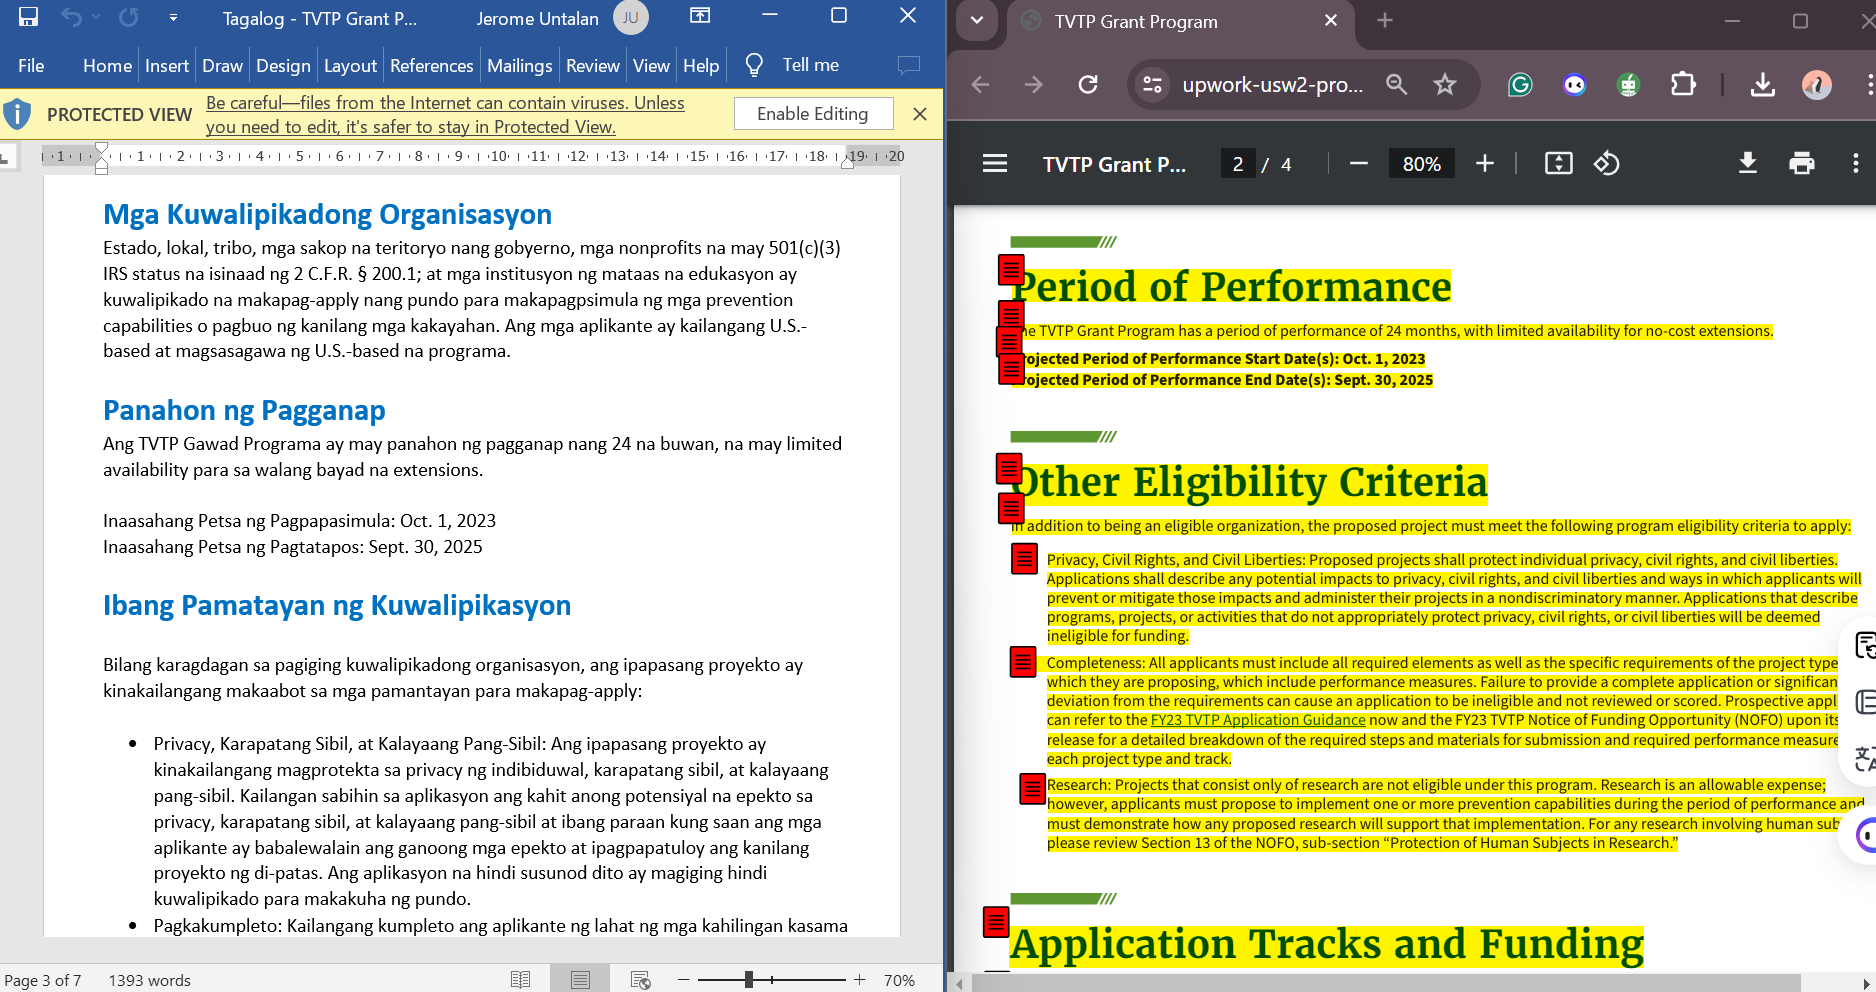Toggle the PDF viewer sidebar menu

pos(995,163)
